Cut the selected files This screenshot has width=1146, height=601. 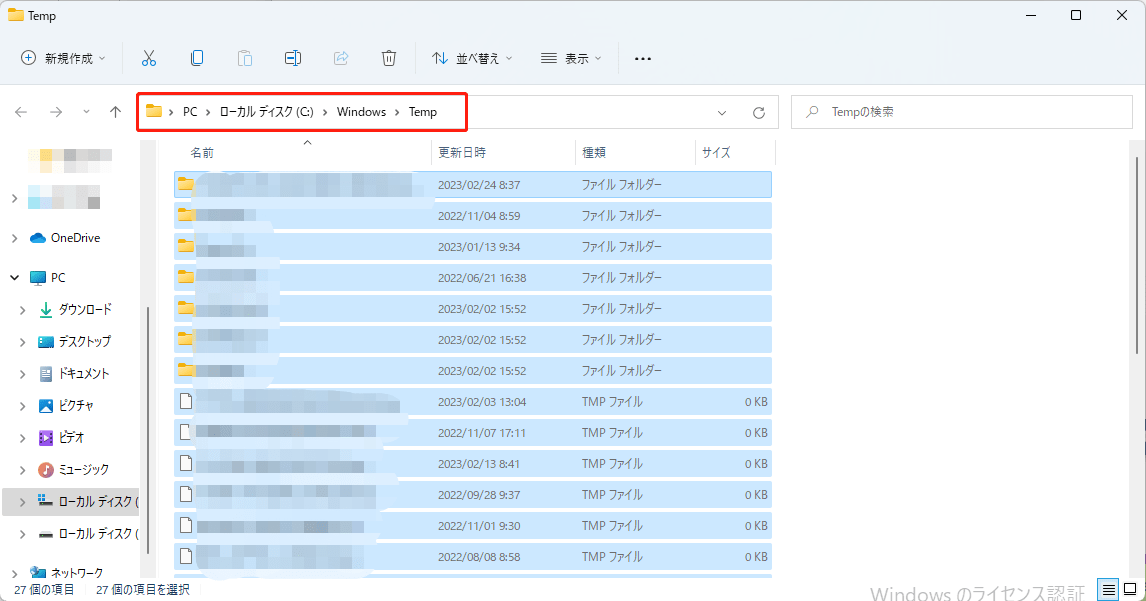tap(149, 57)
